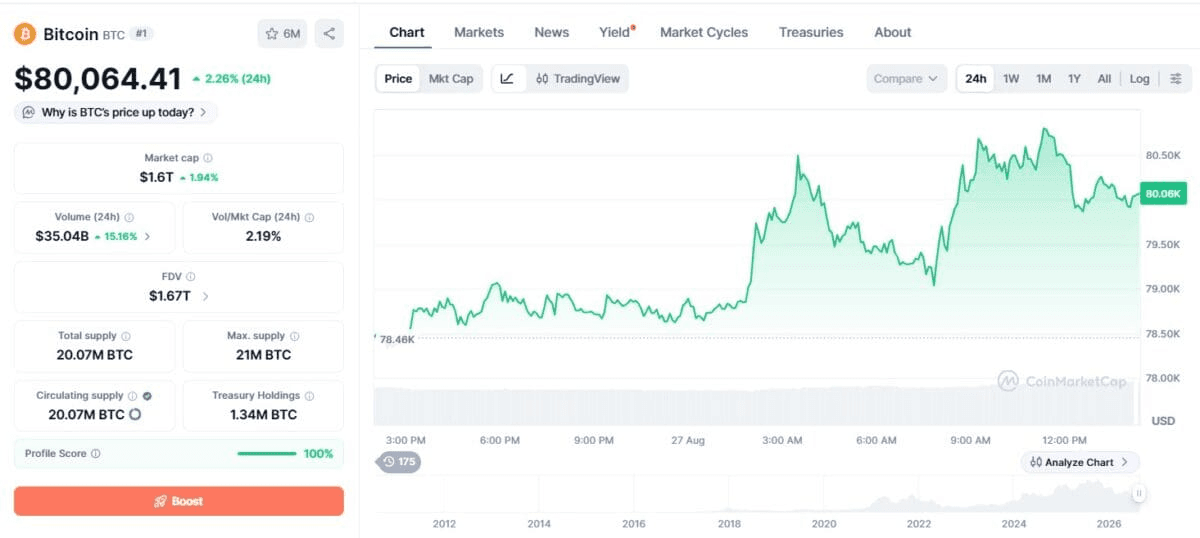
Task: Click circulating supply progress ring icon
Action: tap(135, 414)
